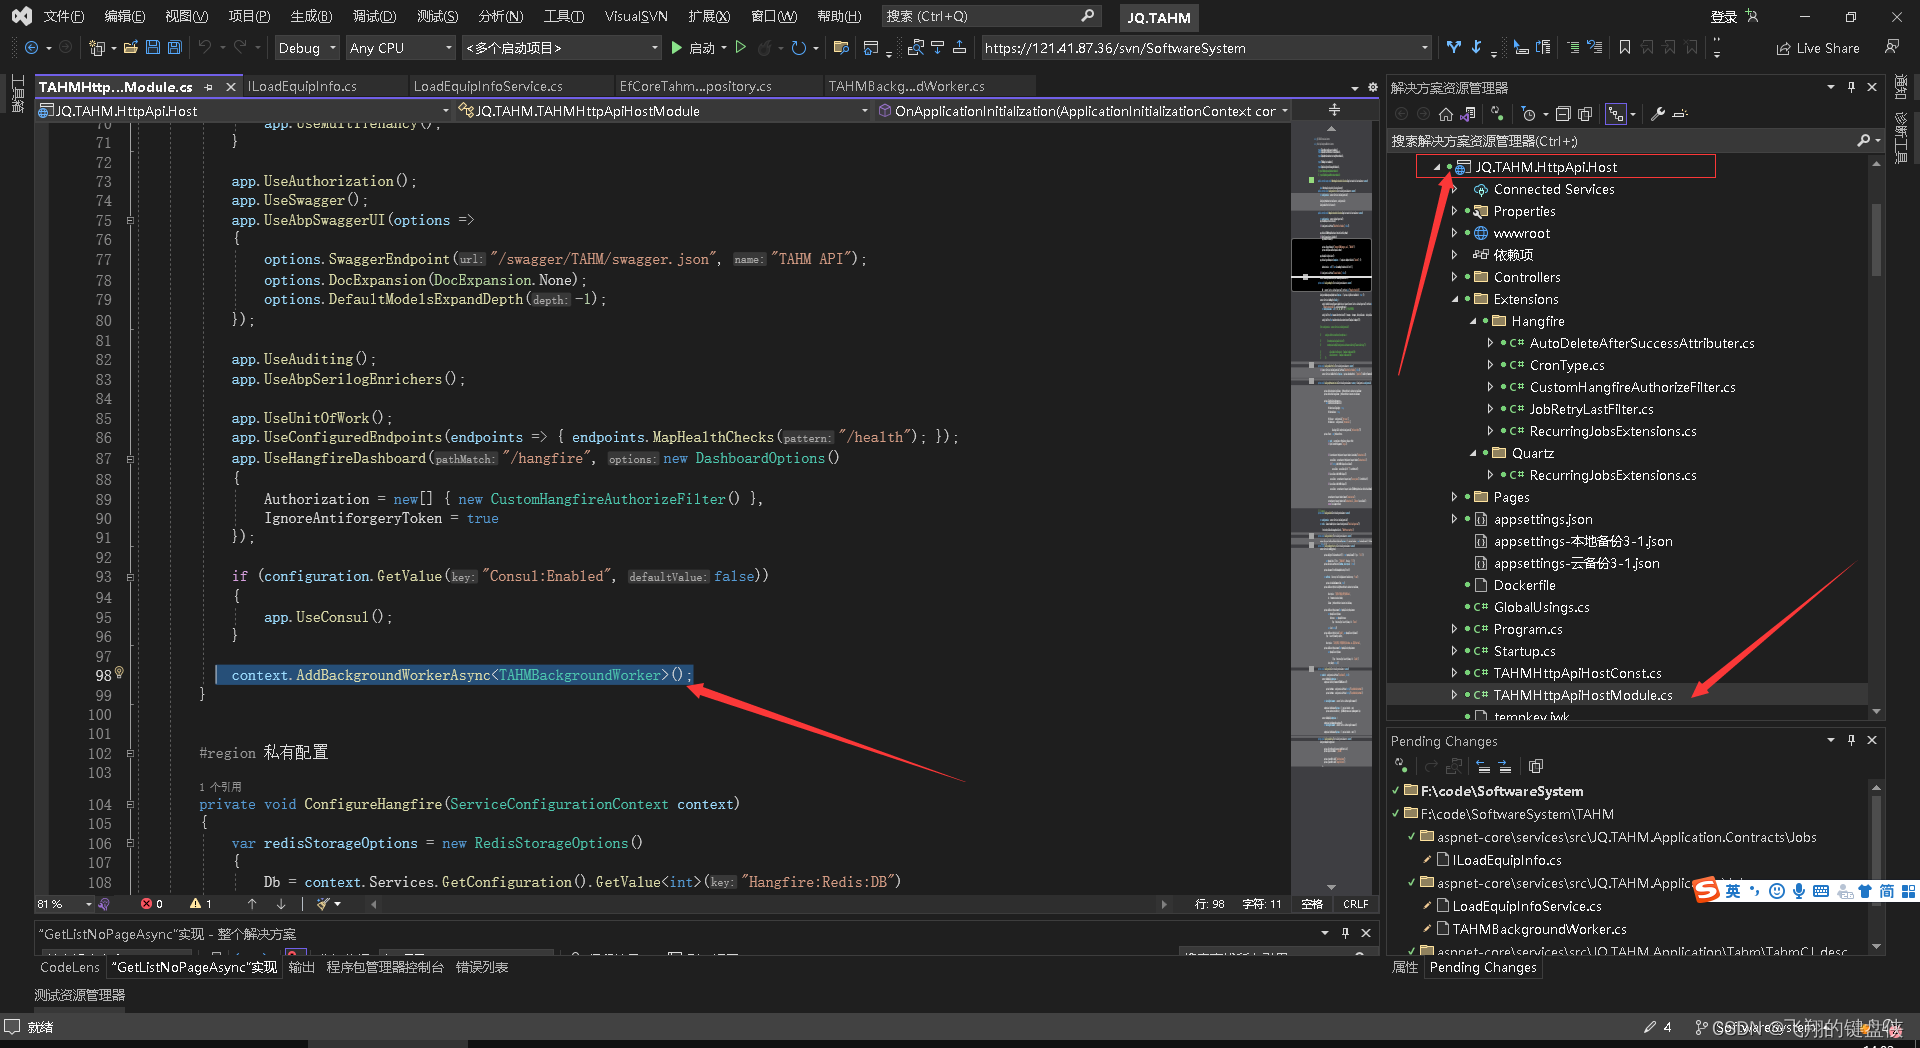Start without debugging outline play icon
Screen dimensions: 1920x1048
pyautogui.click(x=741, y=47)
